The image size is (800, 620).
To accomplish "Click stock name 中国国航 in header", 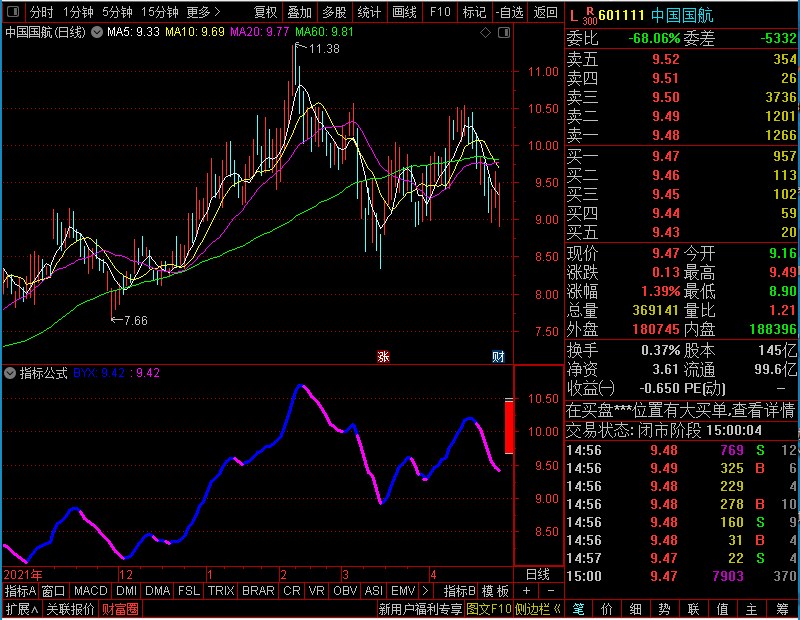I will click(x=682, y=15).
